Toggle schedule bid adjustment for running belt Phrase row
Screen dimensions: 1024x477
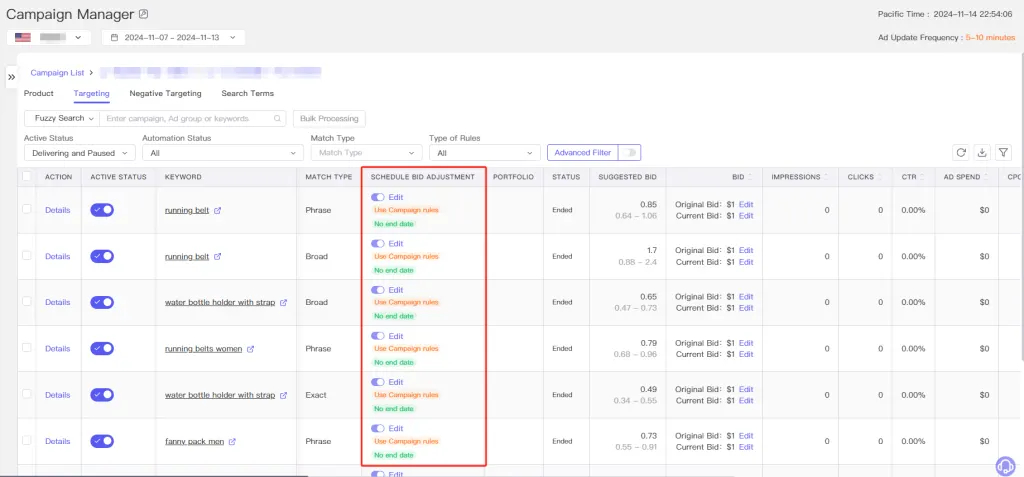[377, 197]
